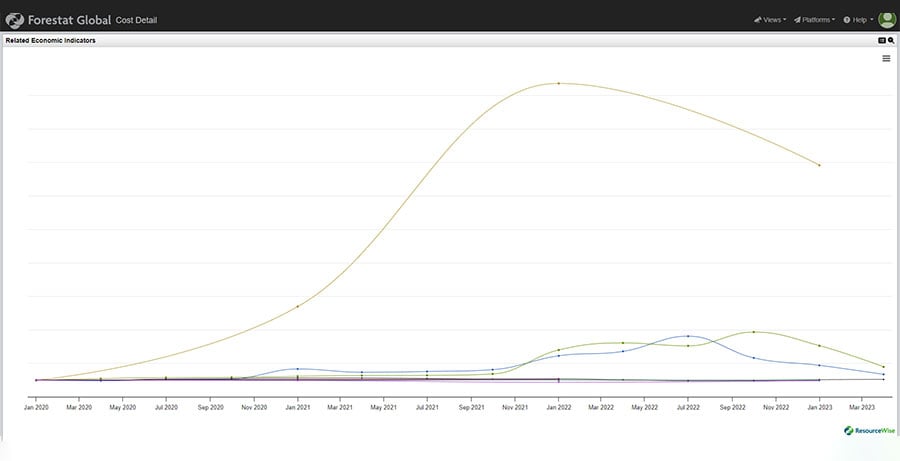The width and height of the screenshot is (900, 461).
Task: Click the Jan 2022 axis label
Action: (x=558, y=407)
